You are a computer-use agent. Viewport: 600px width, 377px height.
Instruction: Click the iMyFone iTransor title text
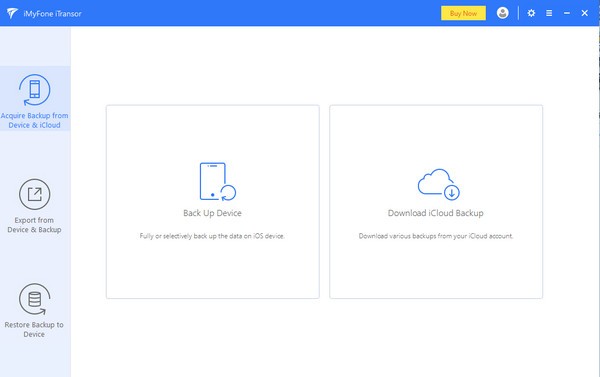click(52, 14)
